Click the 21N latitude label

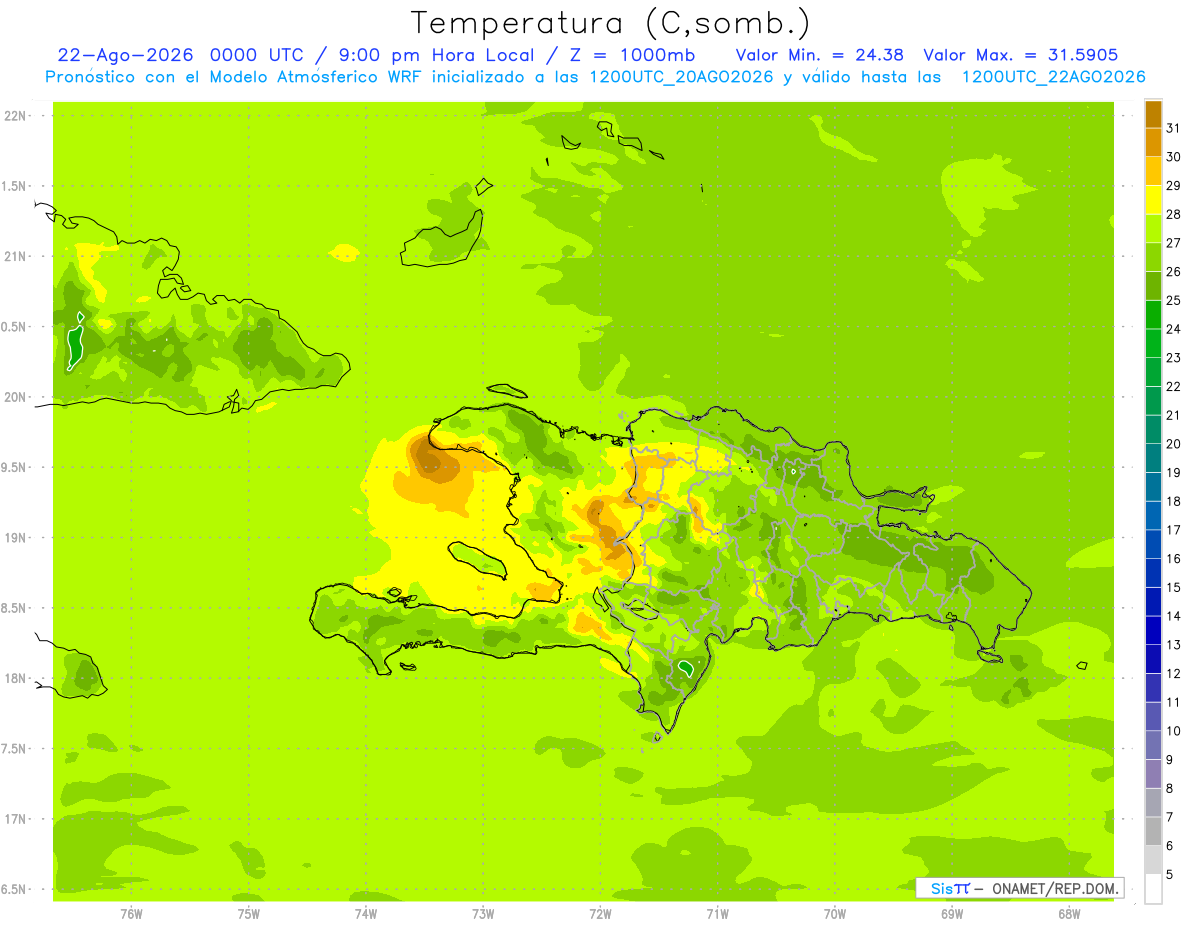tap(15, 256)
